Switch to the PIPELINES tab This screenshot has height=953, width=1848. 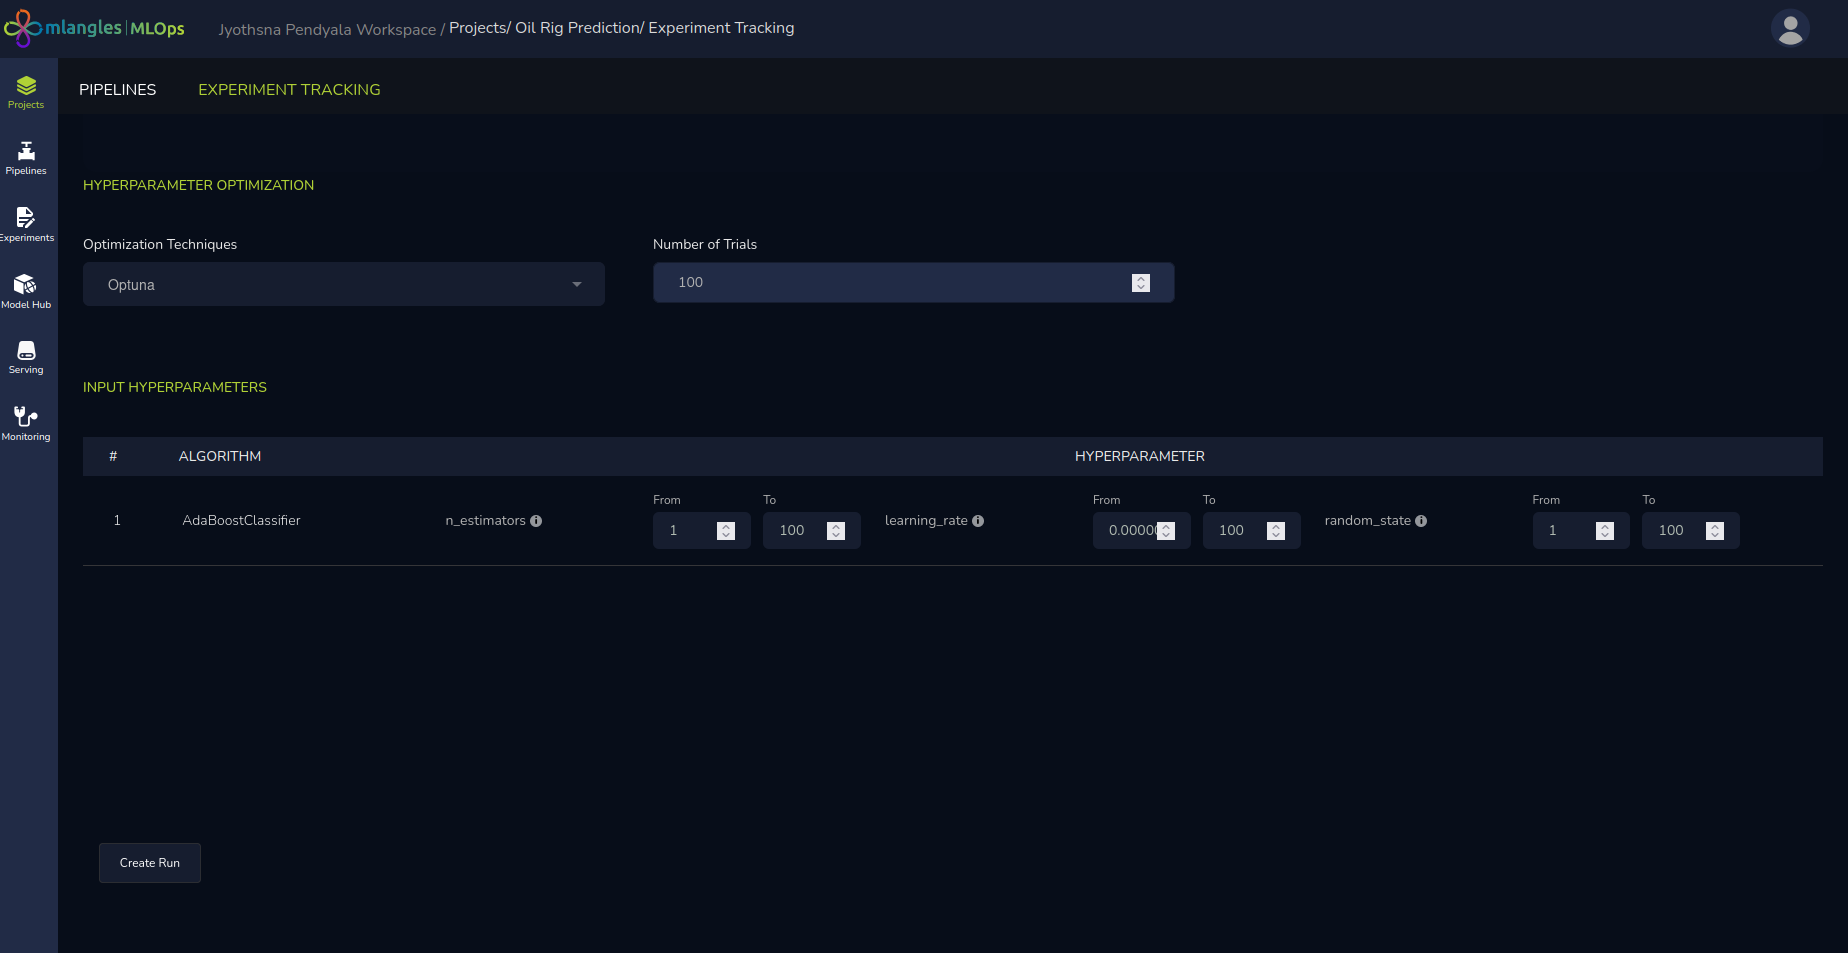pos(117,90)
